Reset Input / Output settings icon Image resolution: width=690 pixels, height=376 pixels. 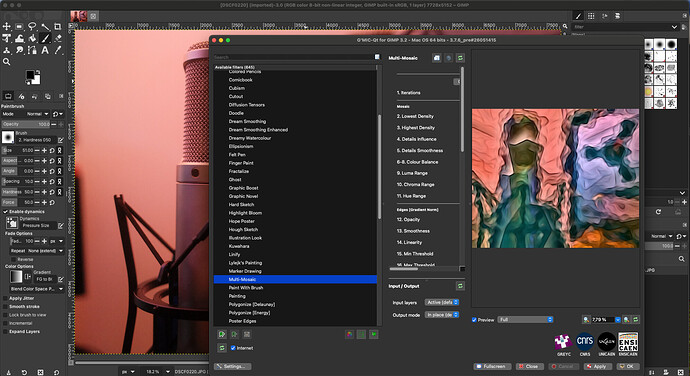[x=460, y=286]
